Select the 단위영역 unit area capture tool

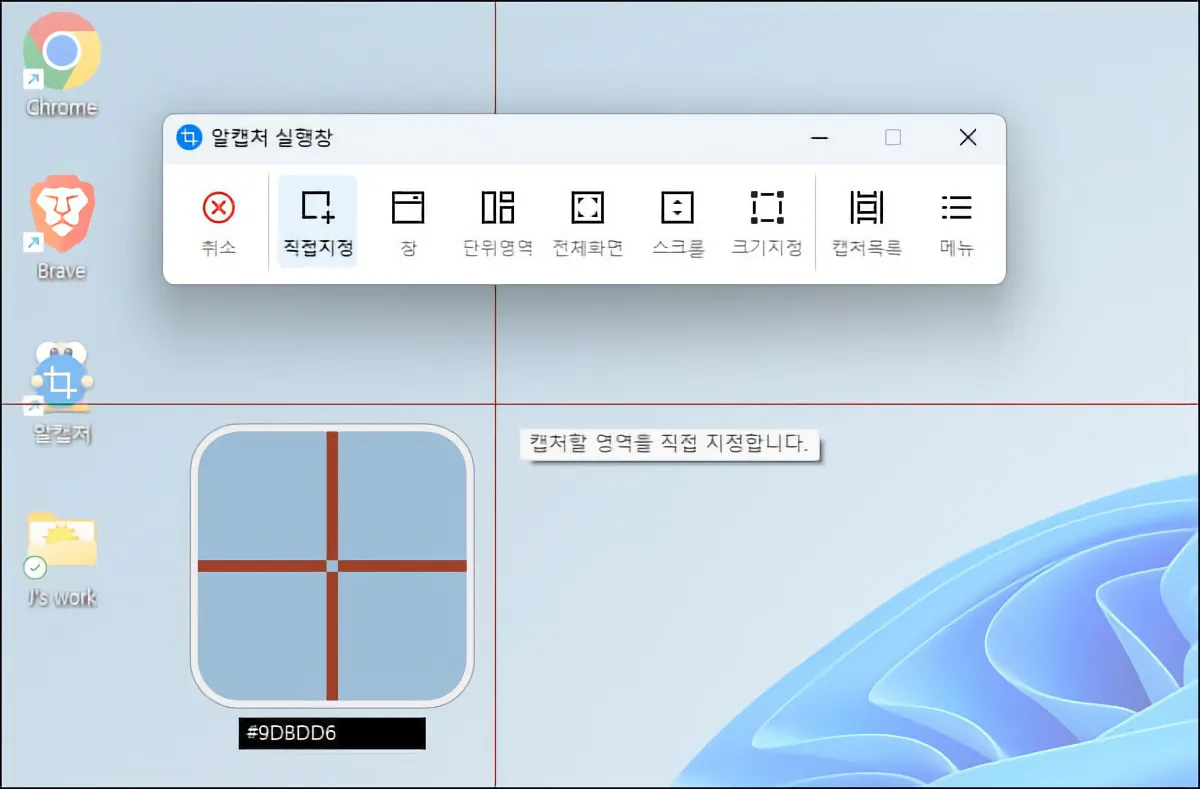coord(496,220)
